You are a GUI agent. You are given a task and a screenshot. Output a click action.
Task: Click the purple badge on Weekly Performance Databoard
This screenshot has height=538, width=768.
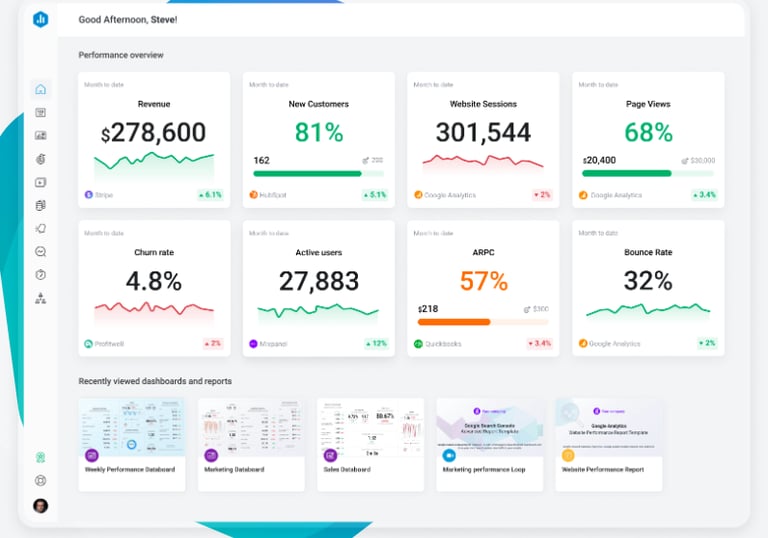pyautogui.click(x=92, y=455)
